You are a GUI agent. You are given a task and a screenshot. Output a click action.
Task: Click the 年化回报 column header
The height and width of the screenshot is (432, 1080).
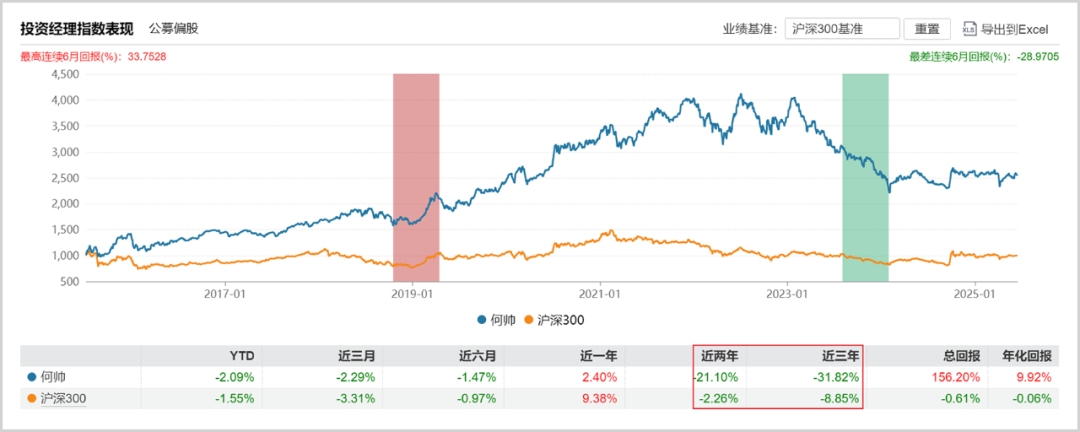(x=1030, y=356)
